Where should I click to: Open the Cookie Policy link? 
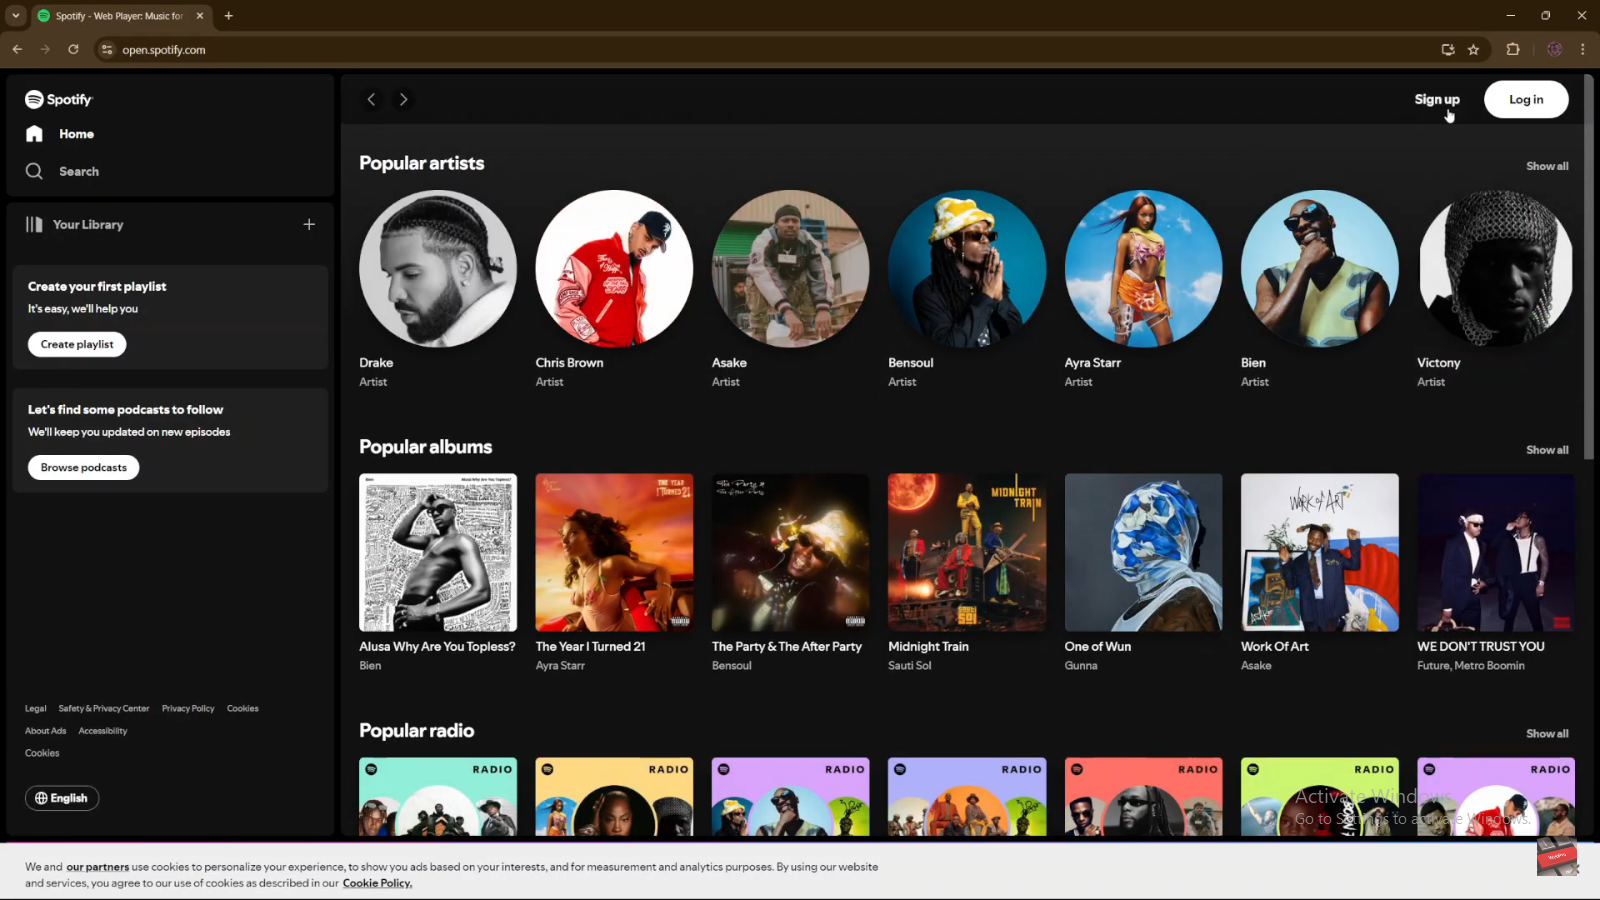(377, 883)
